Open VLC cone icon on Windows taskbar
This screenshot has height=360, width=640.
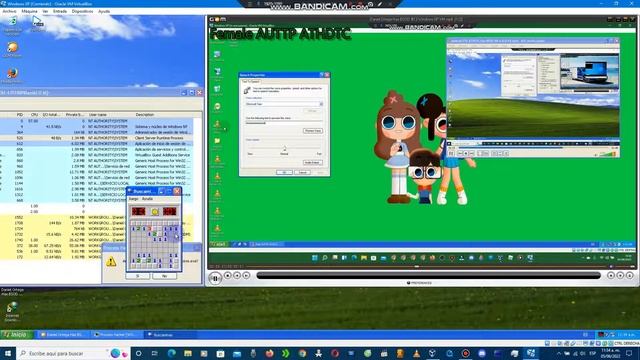click(x=416, y=353)
